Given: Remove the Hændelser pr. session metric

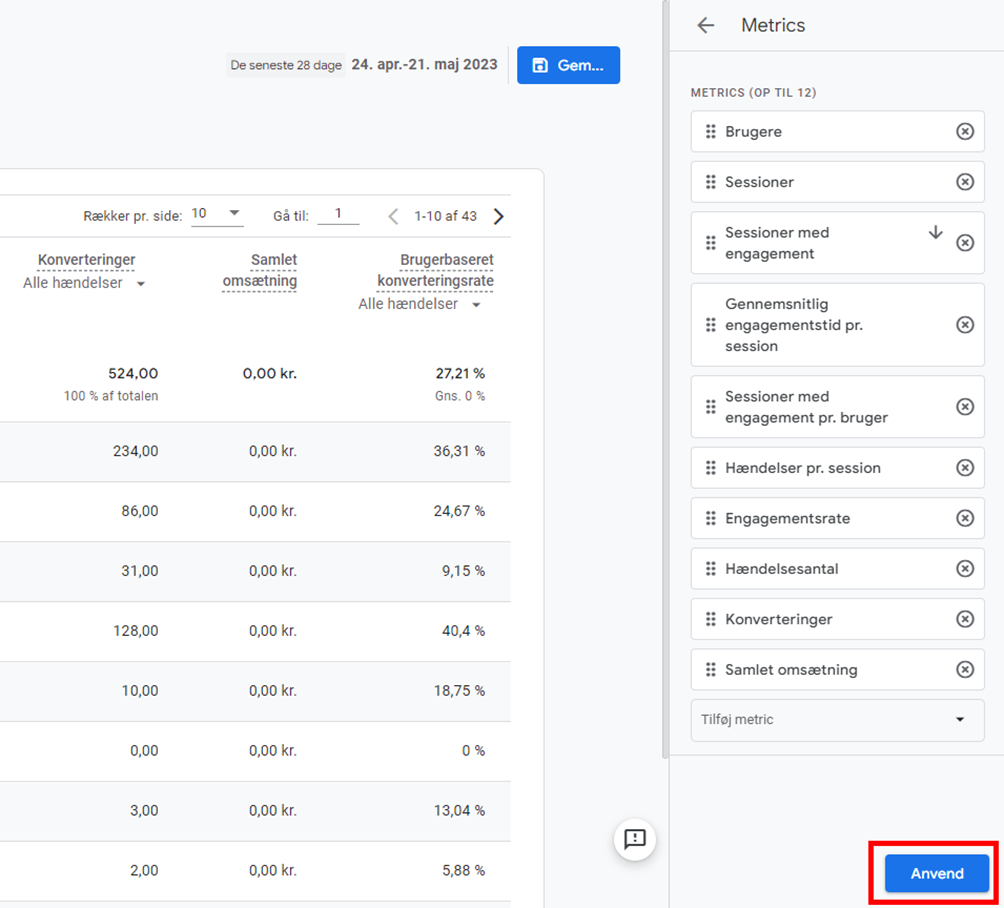Looking at the screenshot, I should point(964,467).
